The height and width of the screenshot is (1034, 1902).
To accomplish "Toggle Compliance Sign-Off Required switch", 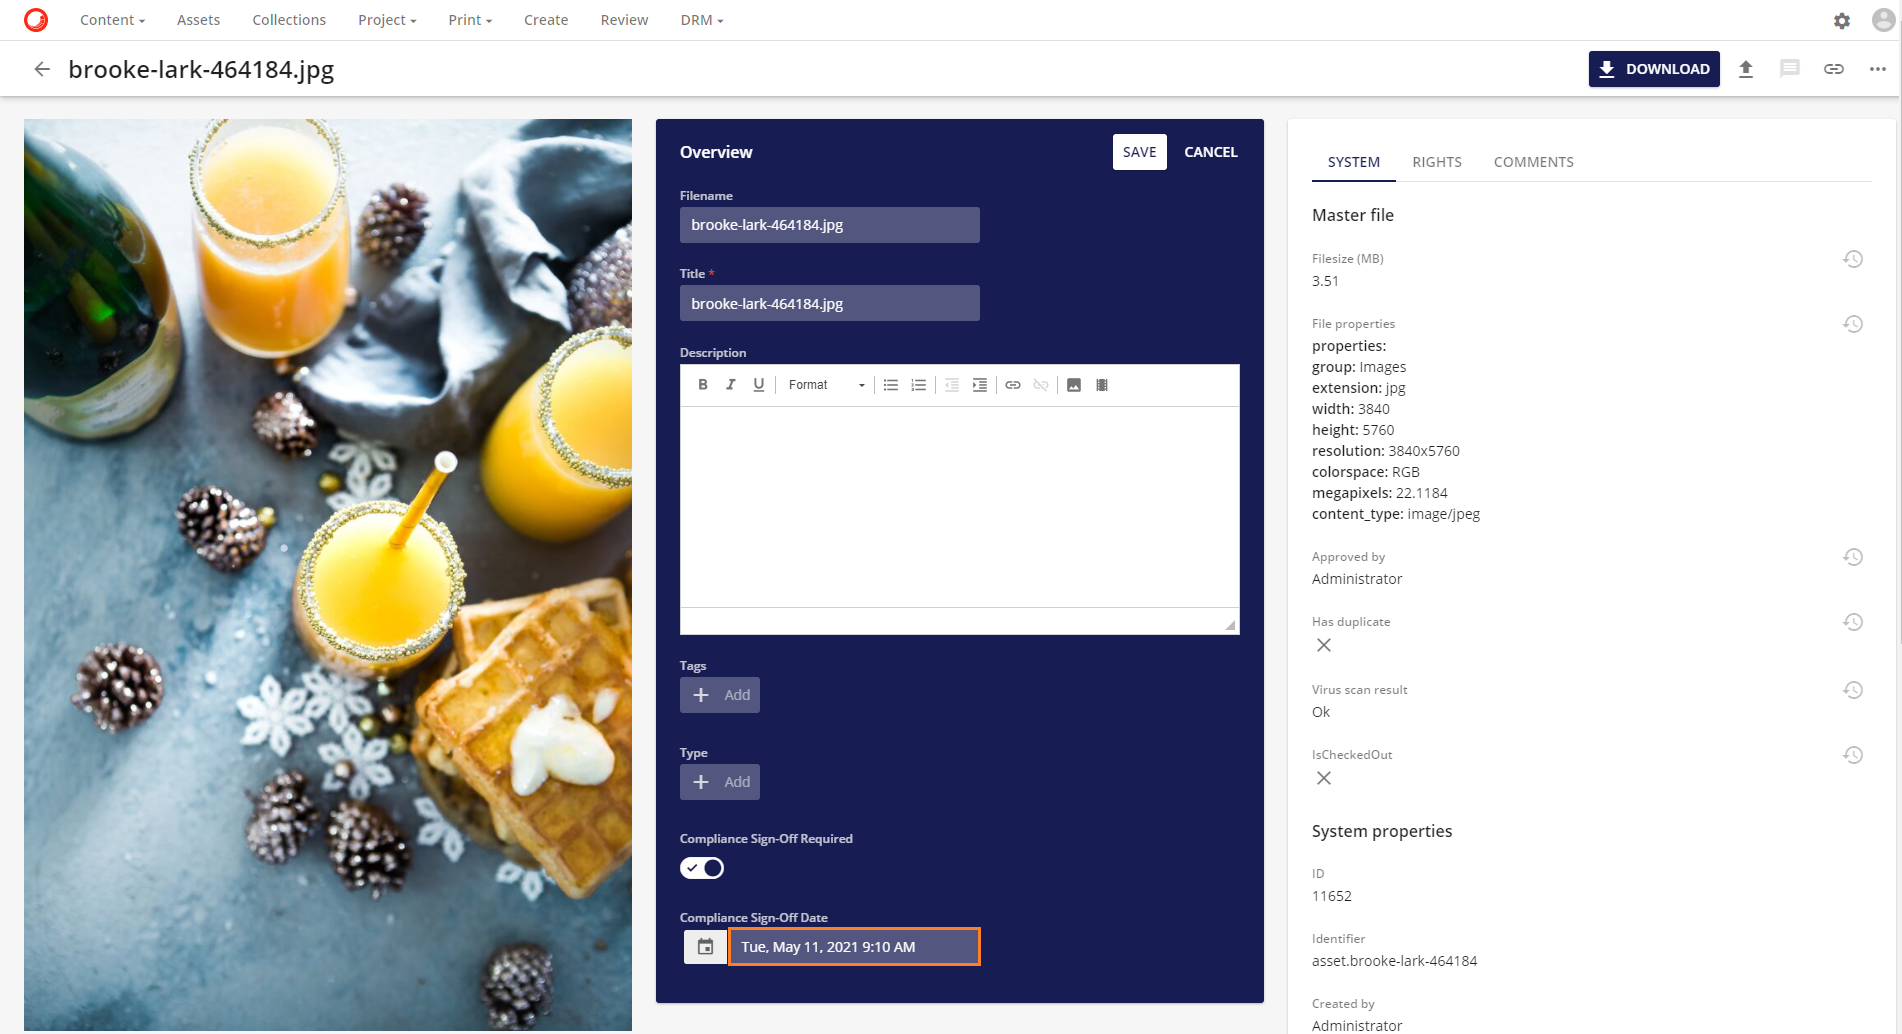I will [x=702, y=868].
